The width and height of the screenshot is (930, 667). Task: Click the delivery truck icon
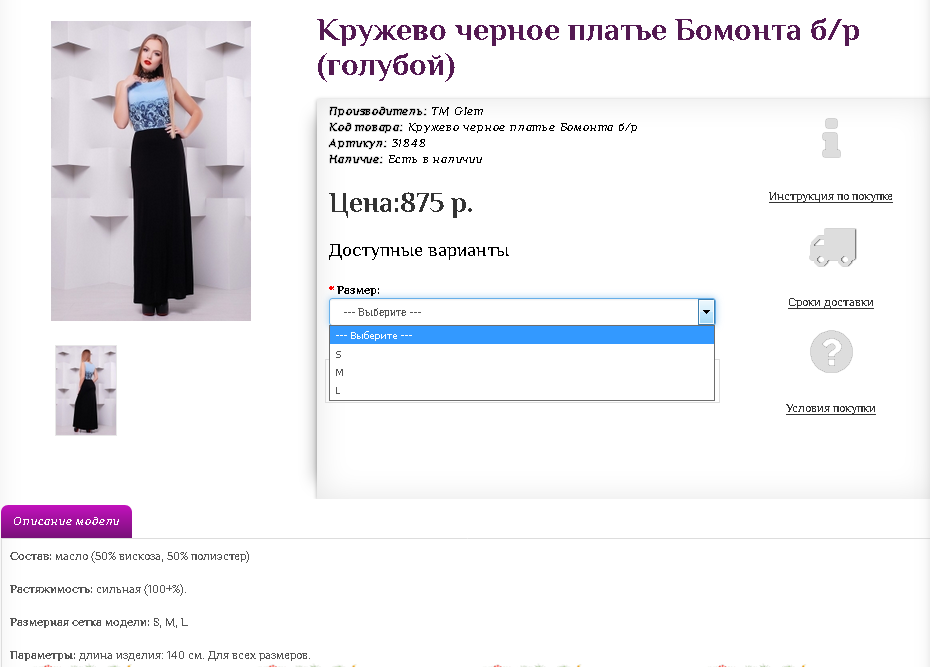point(833,247)
